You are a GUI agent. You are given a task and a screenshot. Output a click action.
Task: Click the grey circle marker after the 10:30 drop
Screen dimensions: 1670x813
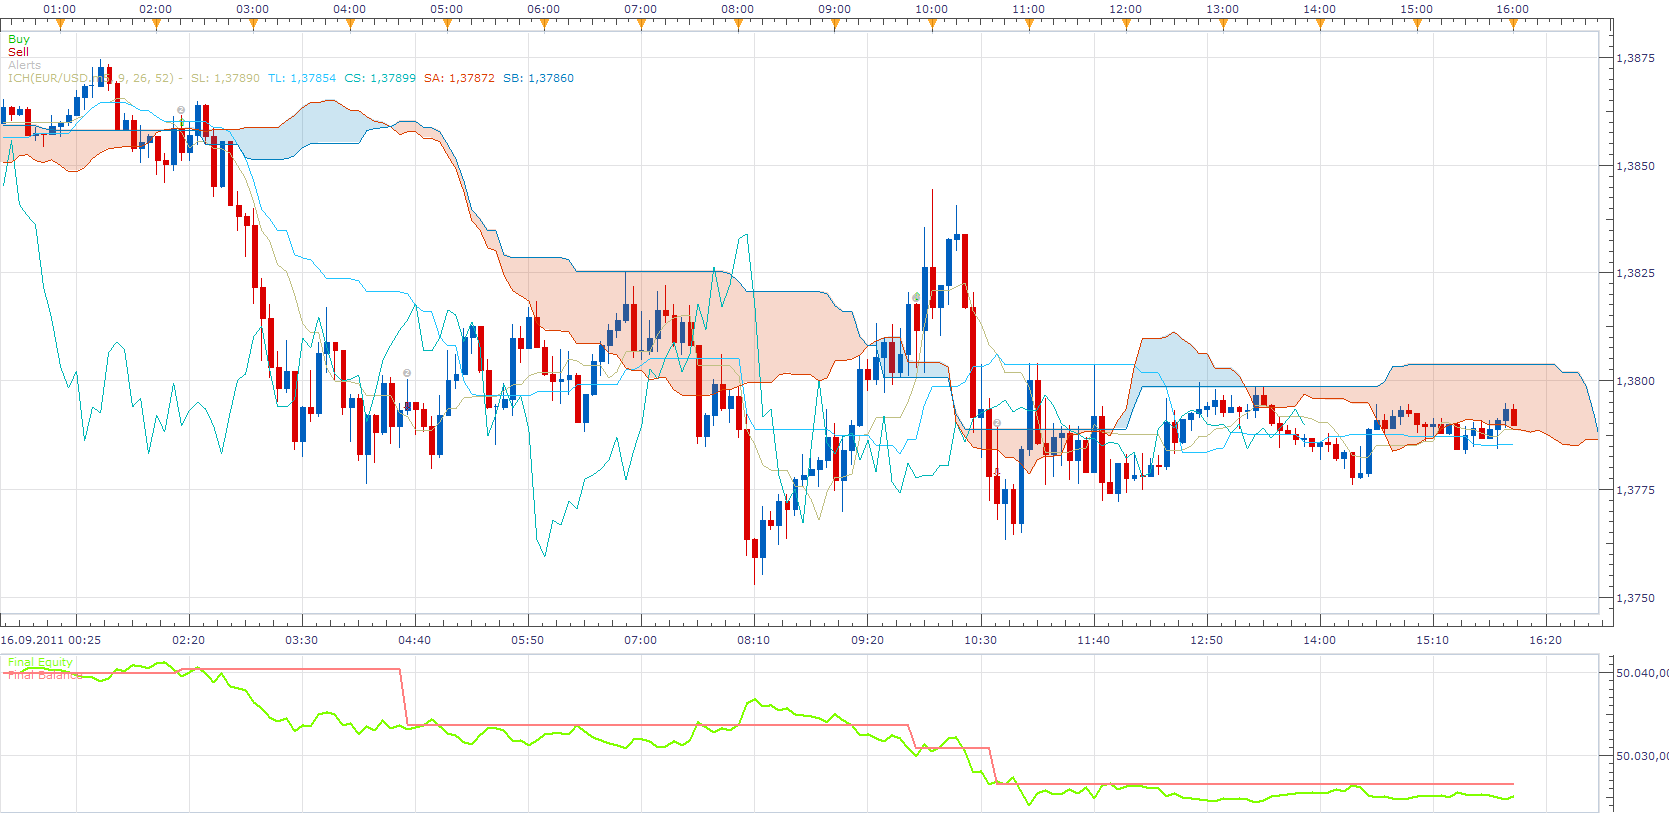click(x=997, y=423)
